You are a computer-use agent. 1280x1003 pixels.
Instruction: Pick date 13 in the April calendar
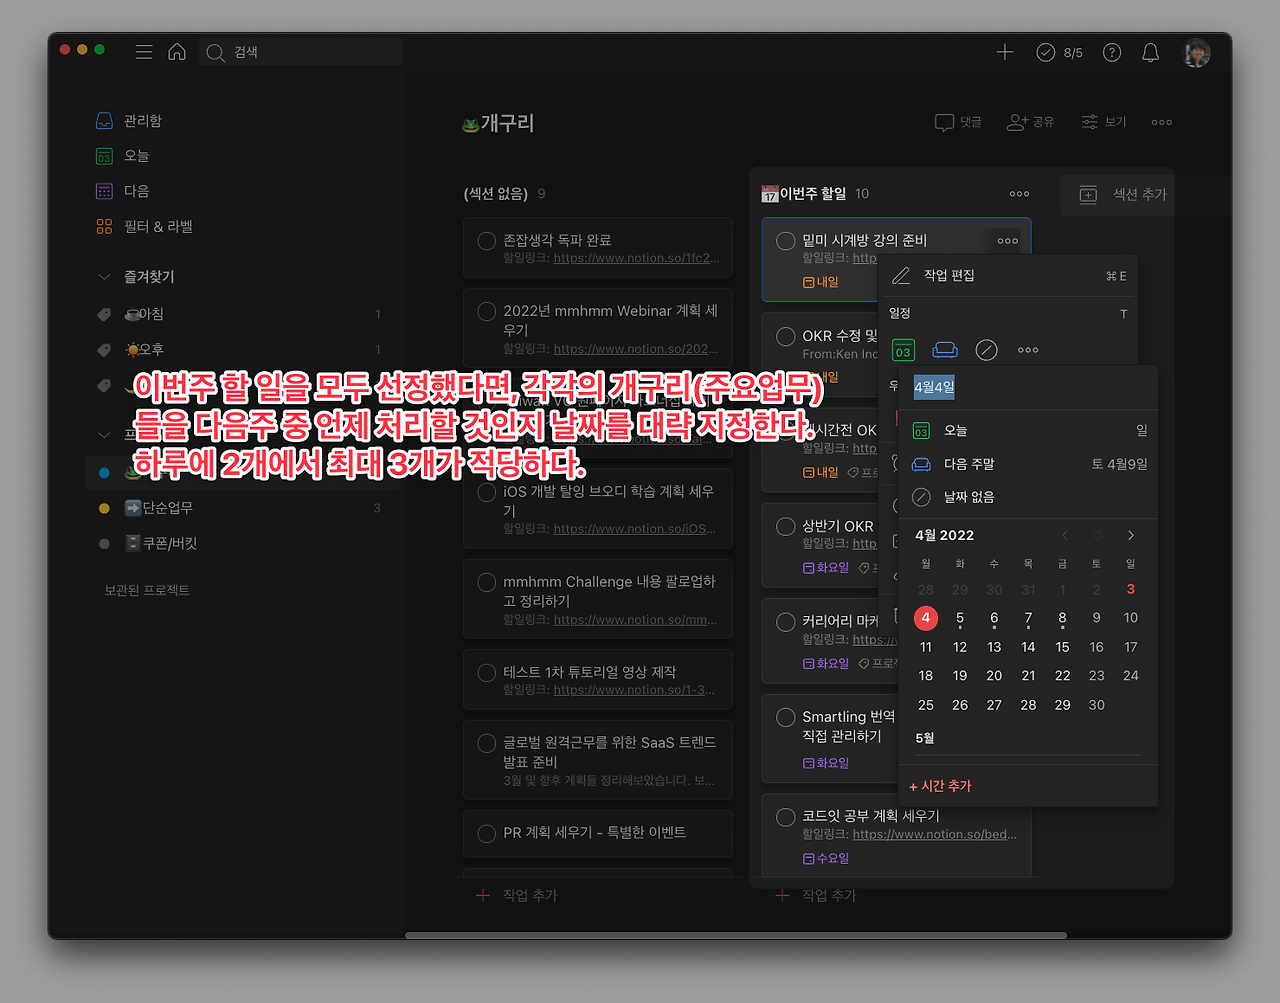point(994,647)
